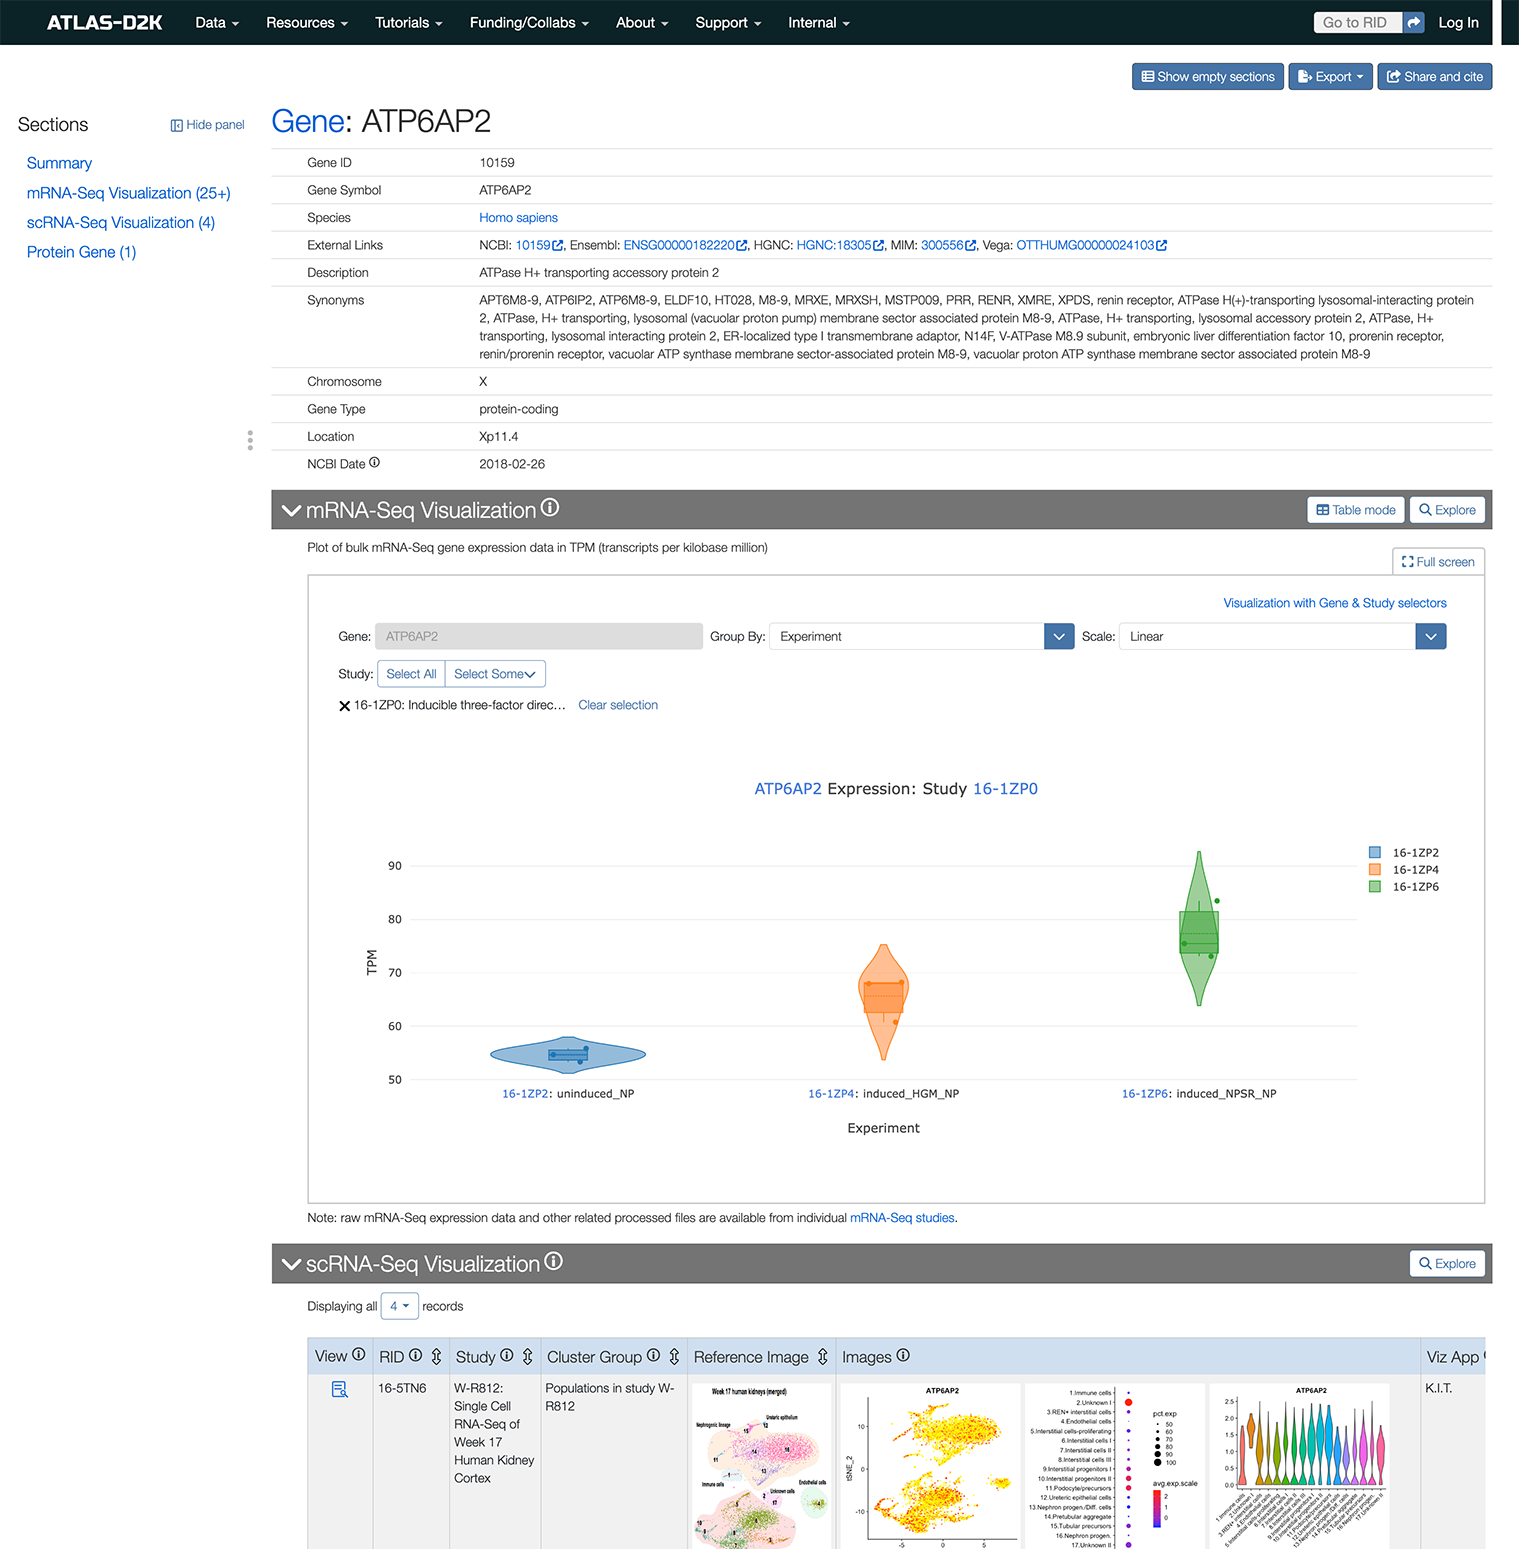Jump to Protein Gene (1) section
Screen dimensions: 1519x1549
[x=81, y=252]
